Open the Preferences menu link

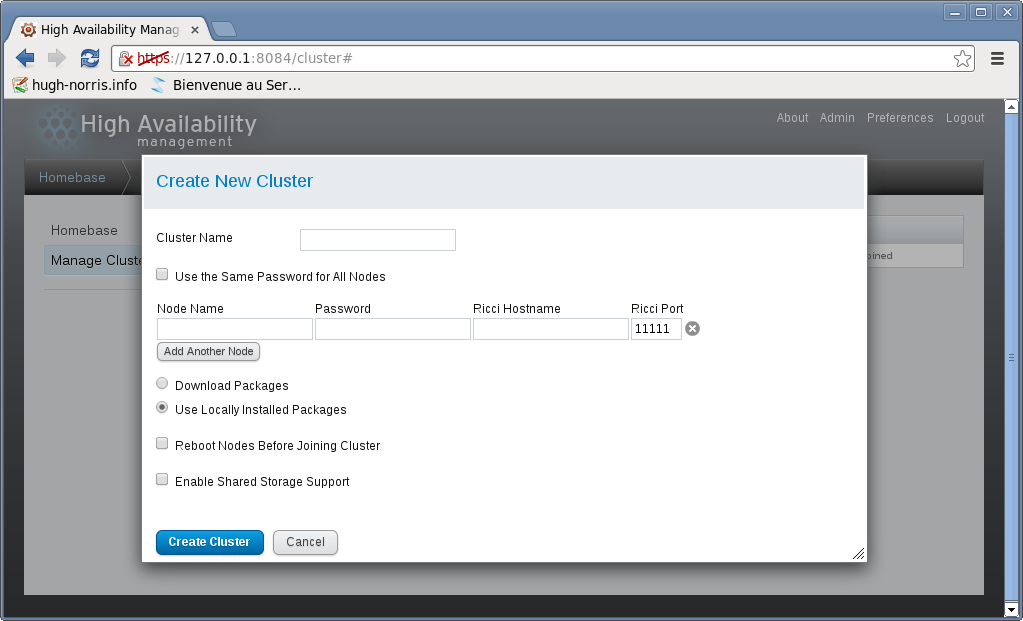900,118
